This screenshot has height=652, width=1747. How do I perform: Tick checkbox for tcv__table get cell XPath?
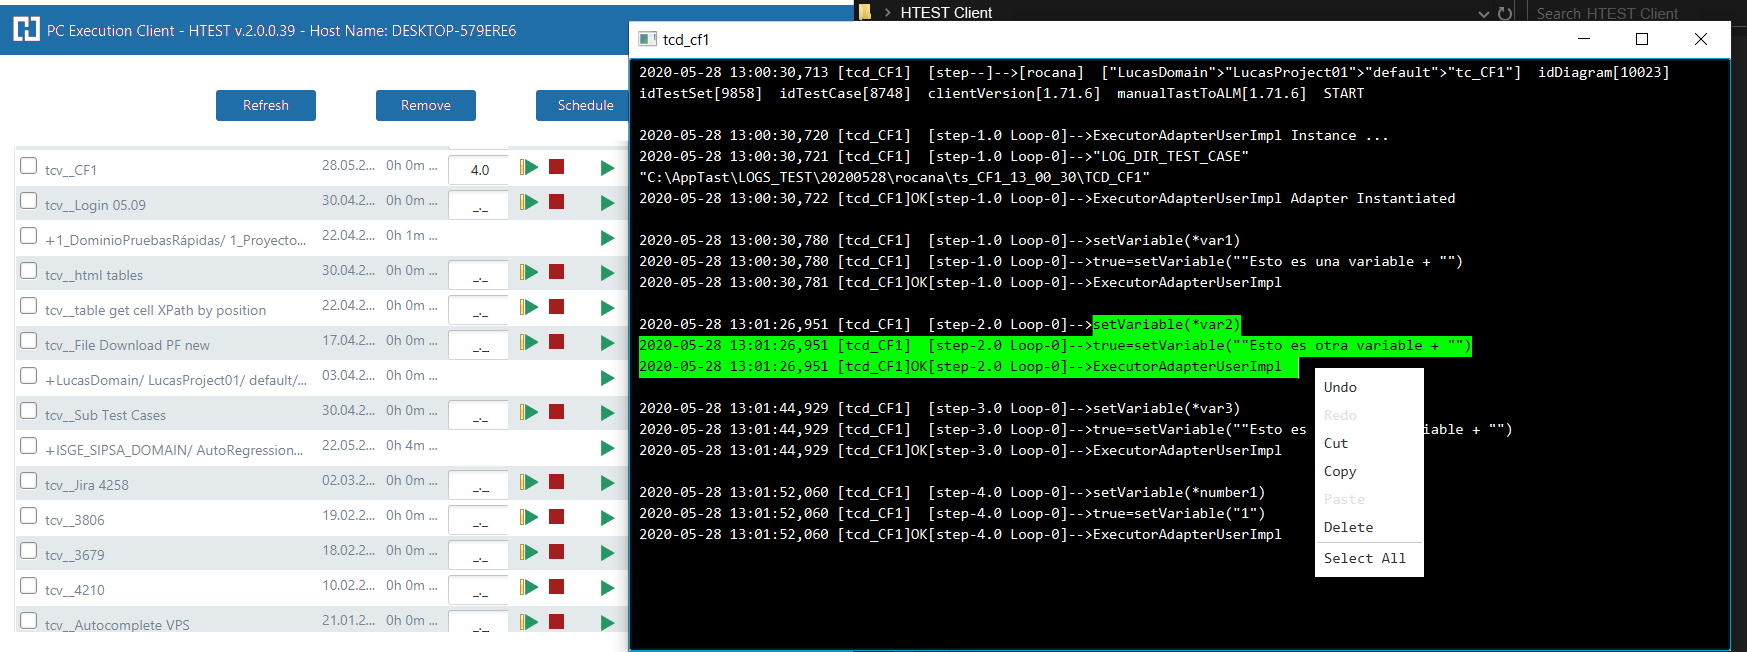click(29, 306)
